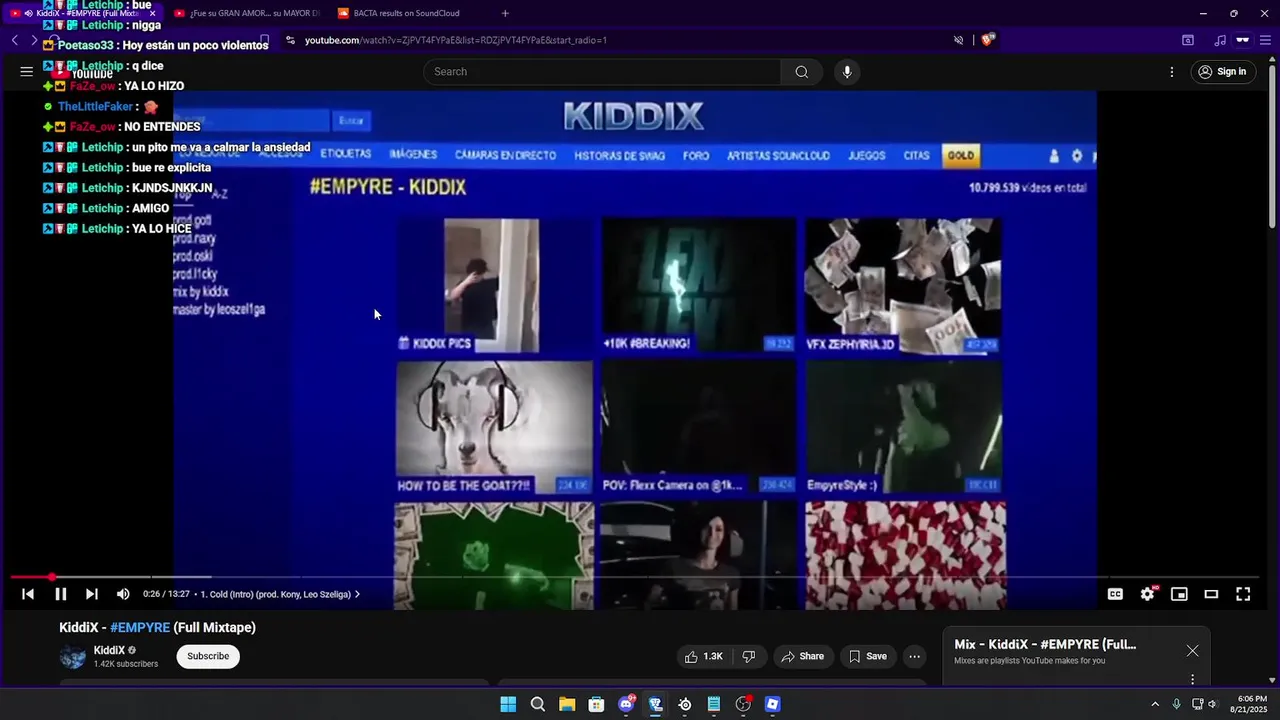Viewport: 1280px width, 720px height.
Task: Click the search magnifier button
Action: (x=802, y=72)
